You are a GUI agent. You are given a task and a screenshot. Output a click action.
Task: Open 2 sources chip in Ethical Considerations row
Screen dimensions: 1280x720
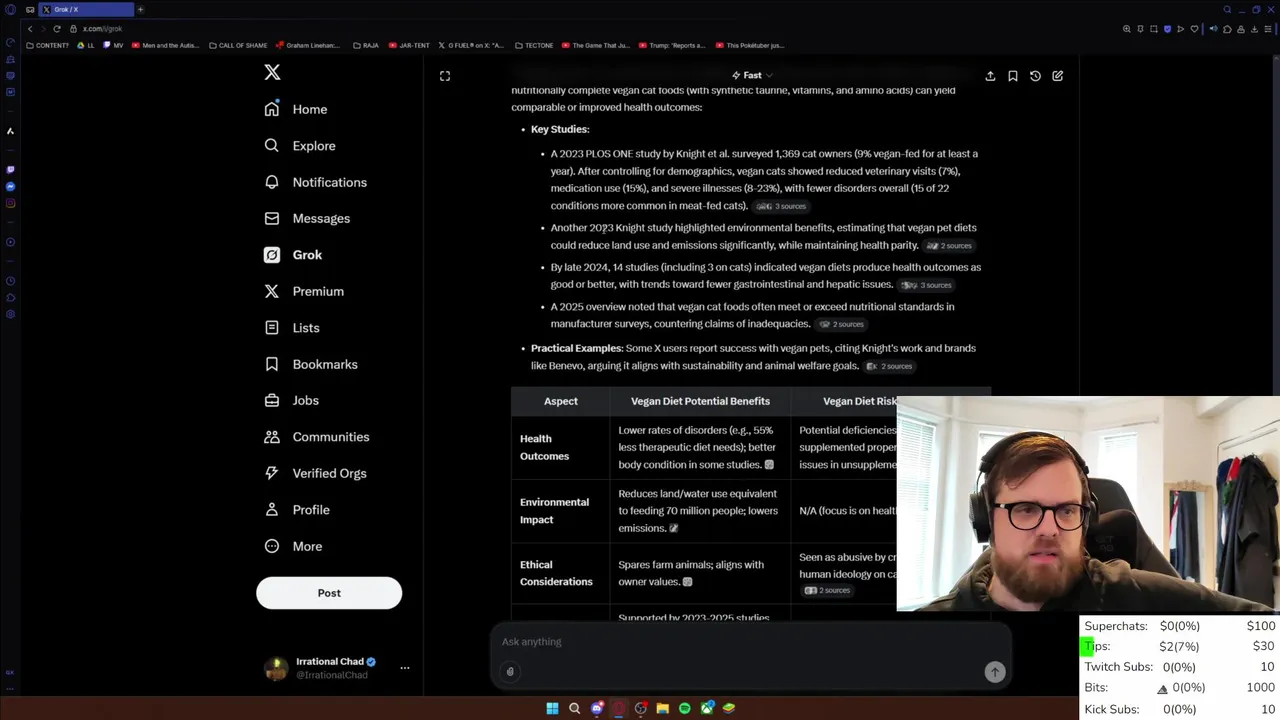pos(827,590)
